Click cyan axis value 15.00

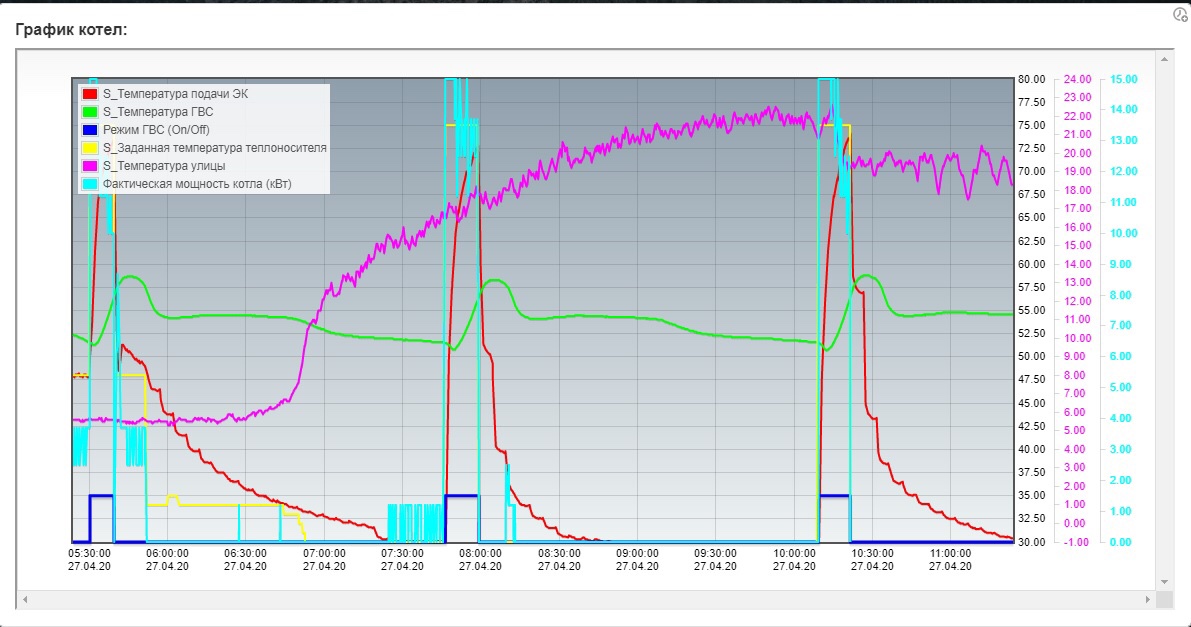pos(1123,79)
